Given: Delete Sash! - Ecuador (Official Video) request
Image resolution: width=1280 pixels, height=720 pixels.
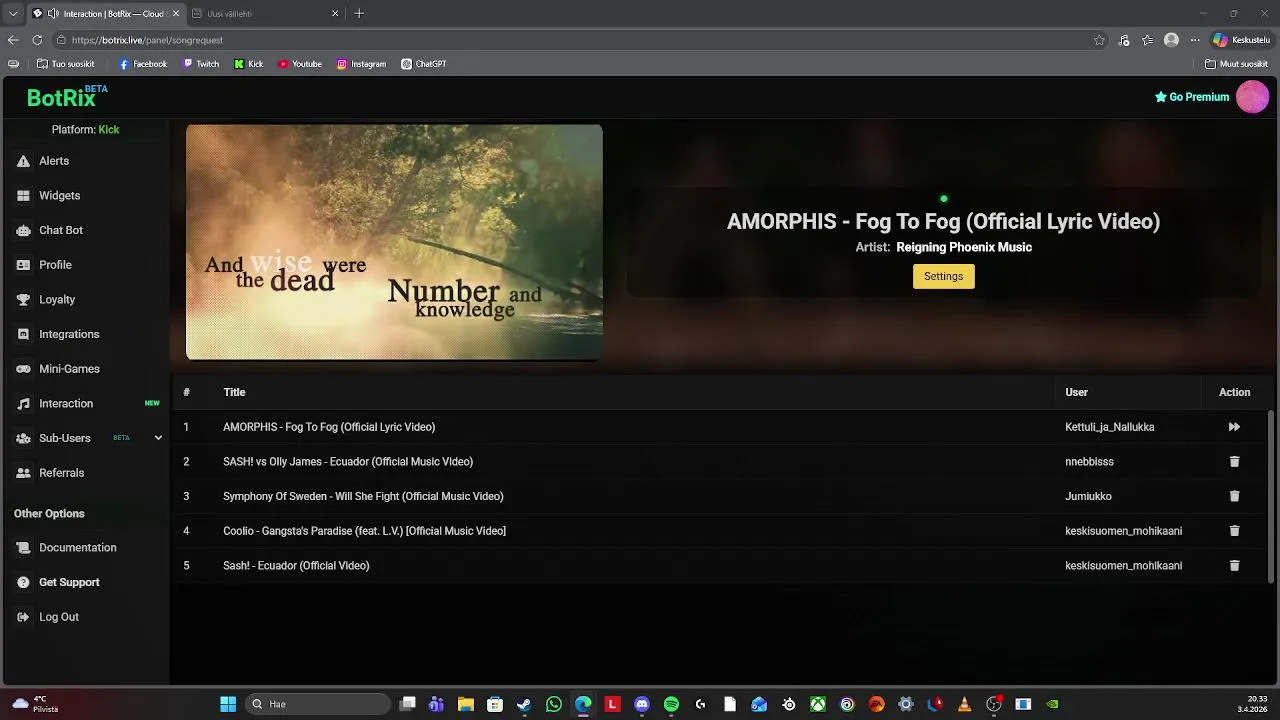Looking at the screenshot, I should [x=1234, y=566].
